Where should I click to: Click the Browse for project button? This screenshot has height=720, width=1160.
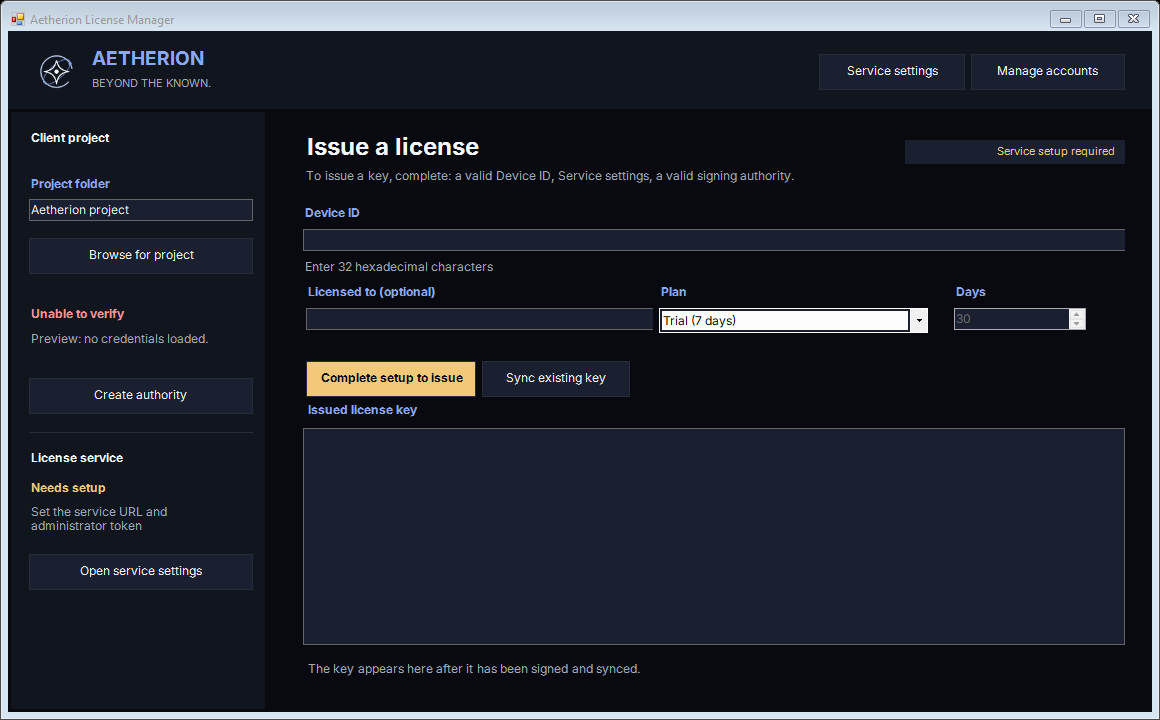(141, 255)
